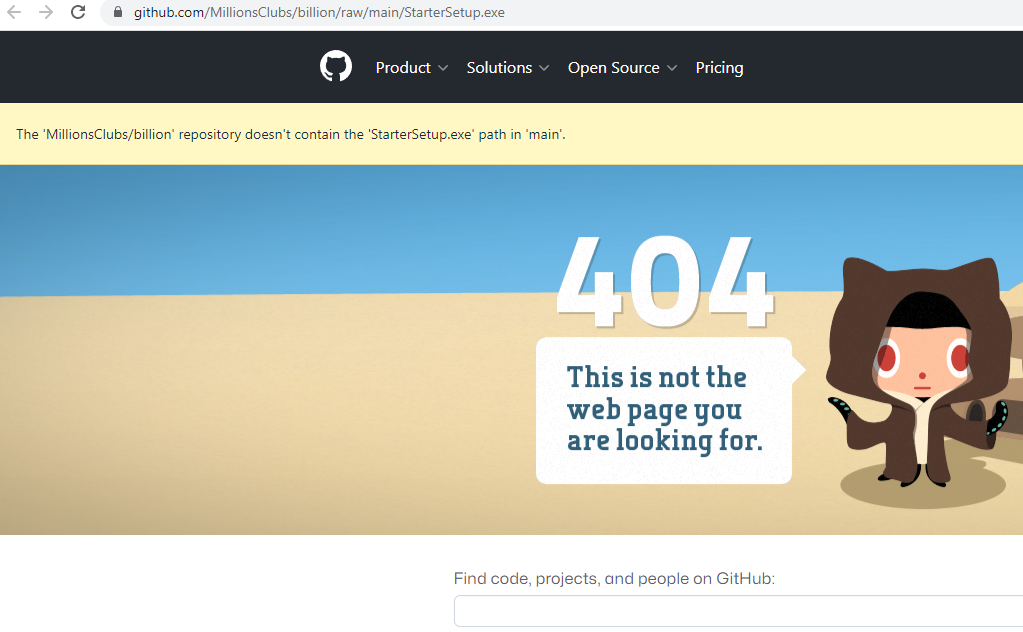The width and height of the screenshot is (1023, 632).
Task: View site security via padlock icon
Action: (118, 12)
